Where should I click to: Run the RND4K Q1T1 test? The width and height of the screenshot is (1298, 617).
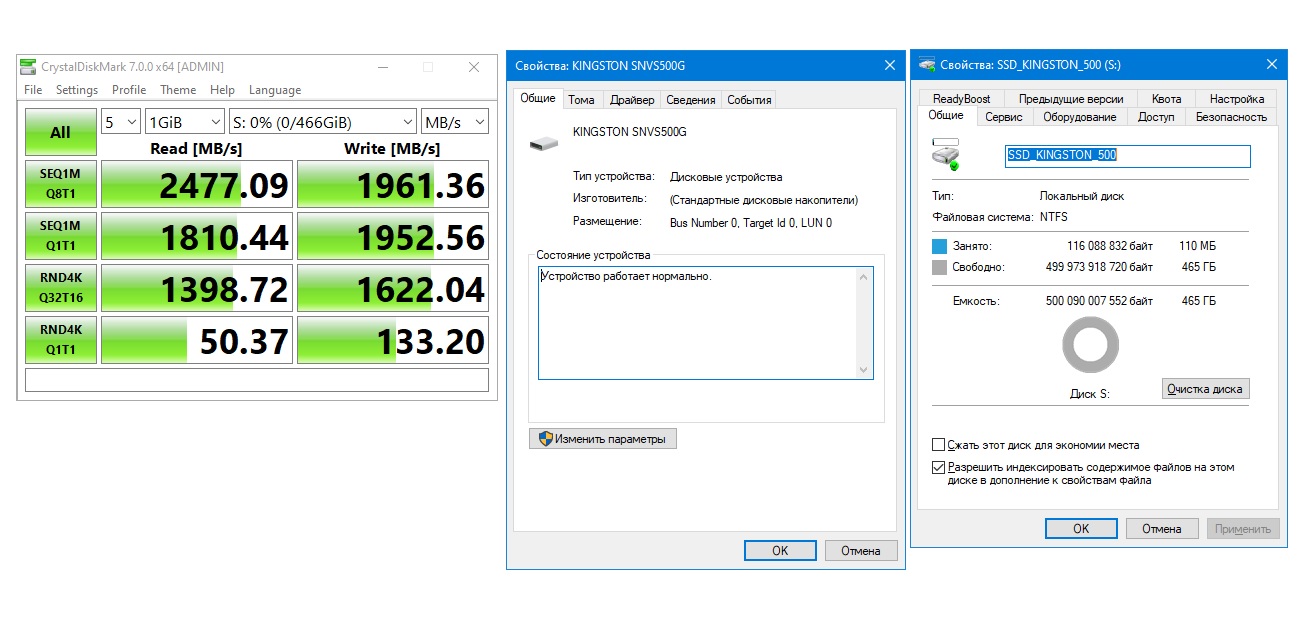point(61,340)
